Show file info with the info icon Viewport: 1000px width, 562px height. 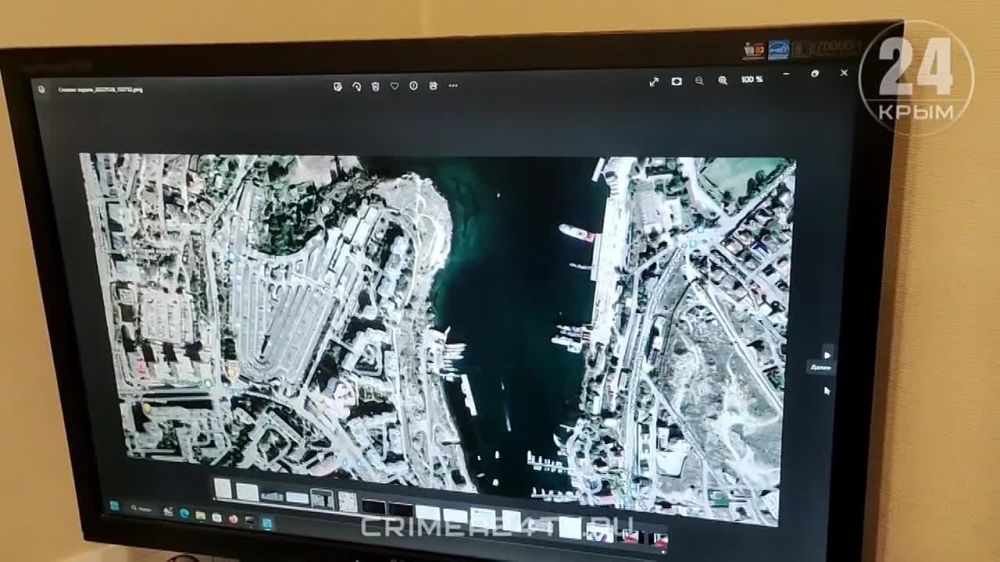click(x=414, y=85)
